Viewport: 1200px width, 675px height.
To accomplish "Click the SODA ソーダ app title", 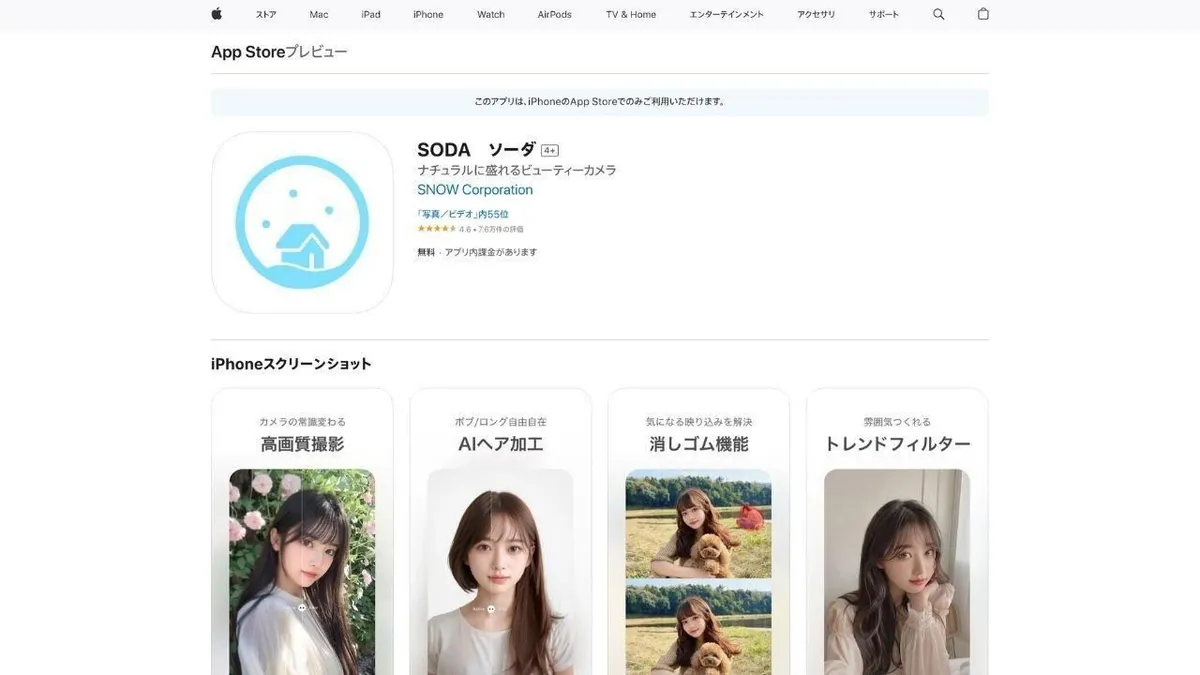I will click(x=476, y=150).
